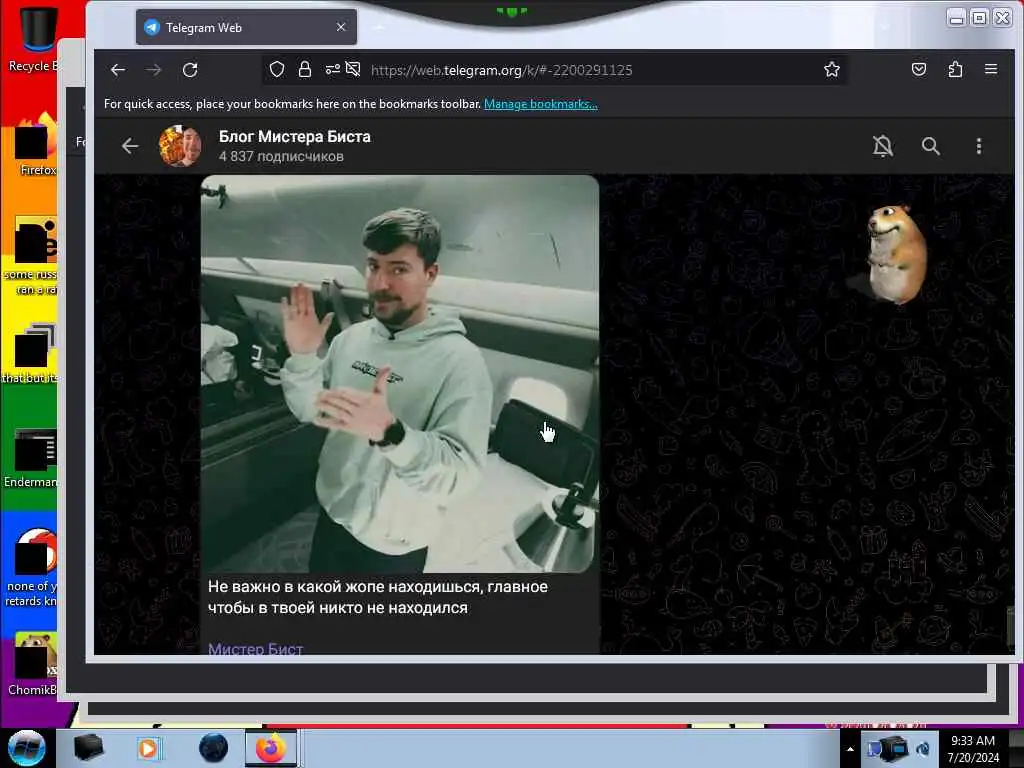Open the Firefox extensions puzzle icon
The width and height of the screenshot is (1024, 768).
coord(955,69)
